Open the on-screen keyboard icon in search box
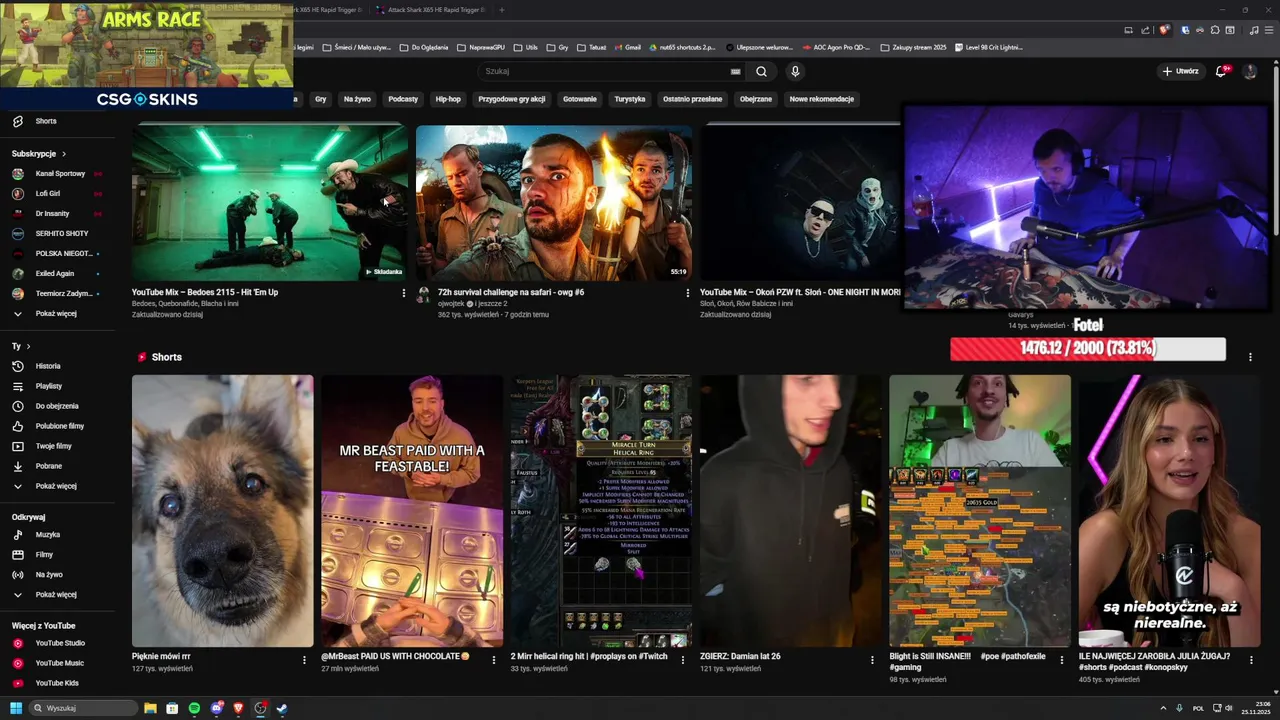Viewport: 1280px width, 720px height. click(735, 71)
